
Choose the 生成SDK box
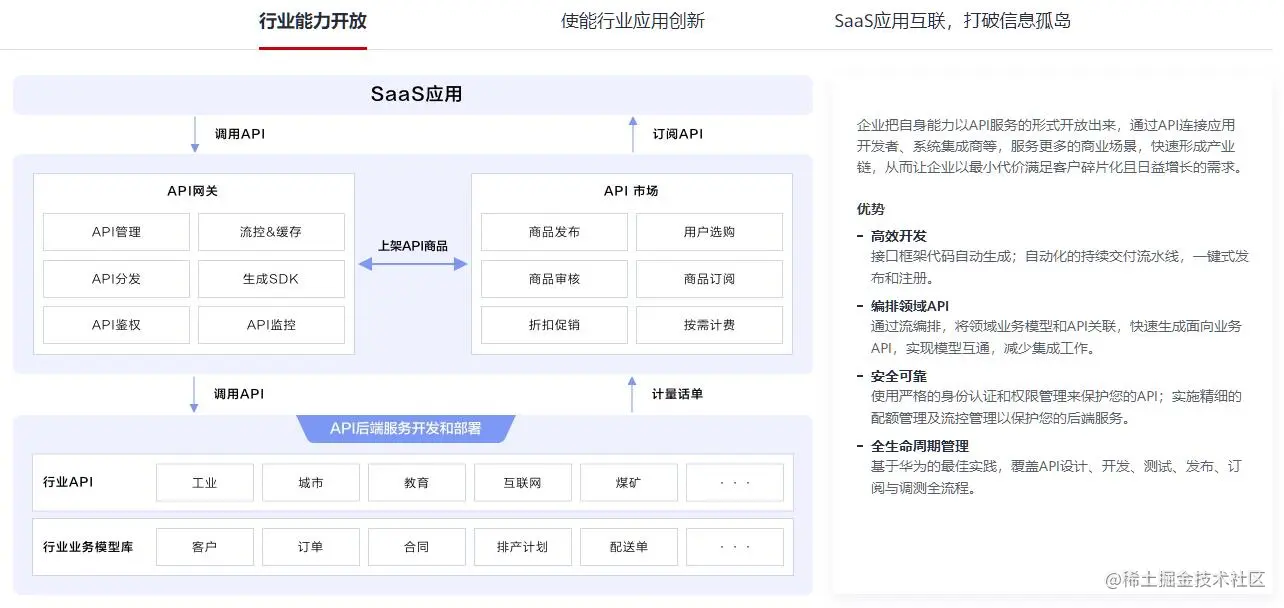(271, 279)
